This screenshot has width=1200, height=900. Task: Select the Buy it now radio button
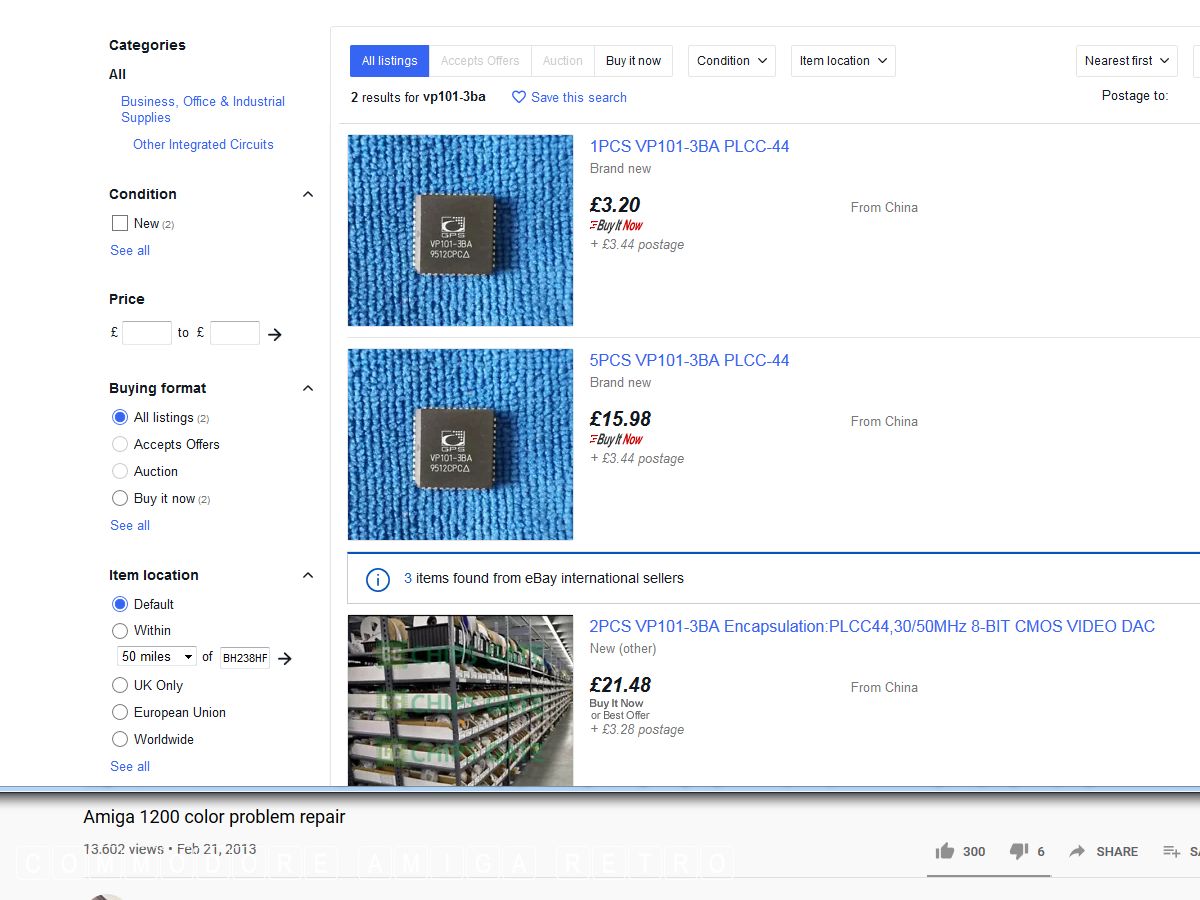coord(120,498)
